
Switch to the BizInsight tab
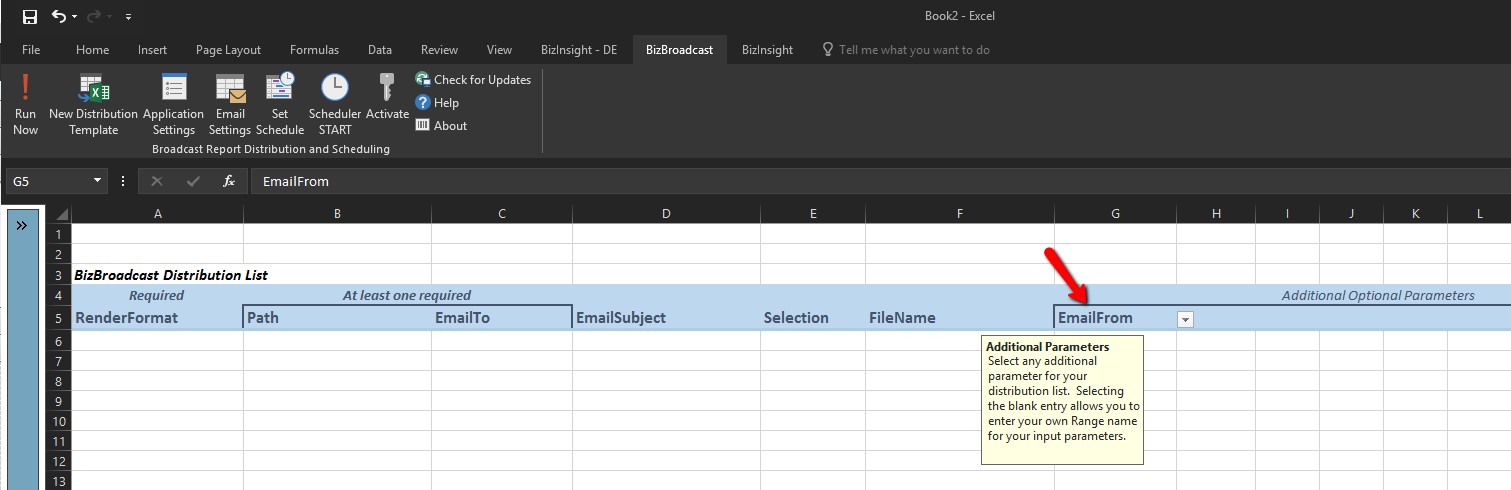pos(767,50)
